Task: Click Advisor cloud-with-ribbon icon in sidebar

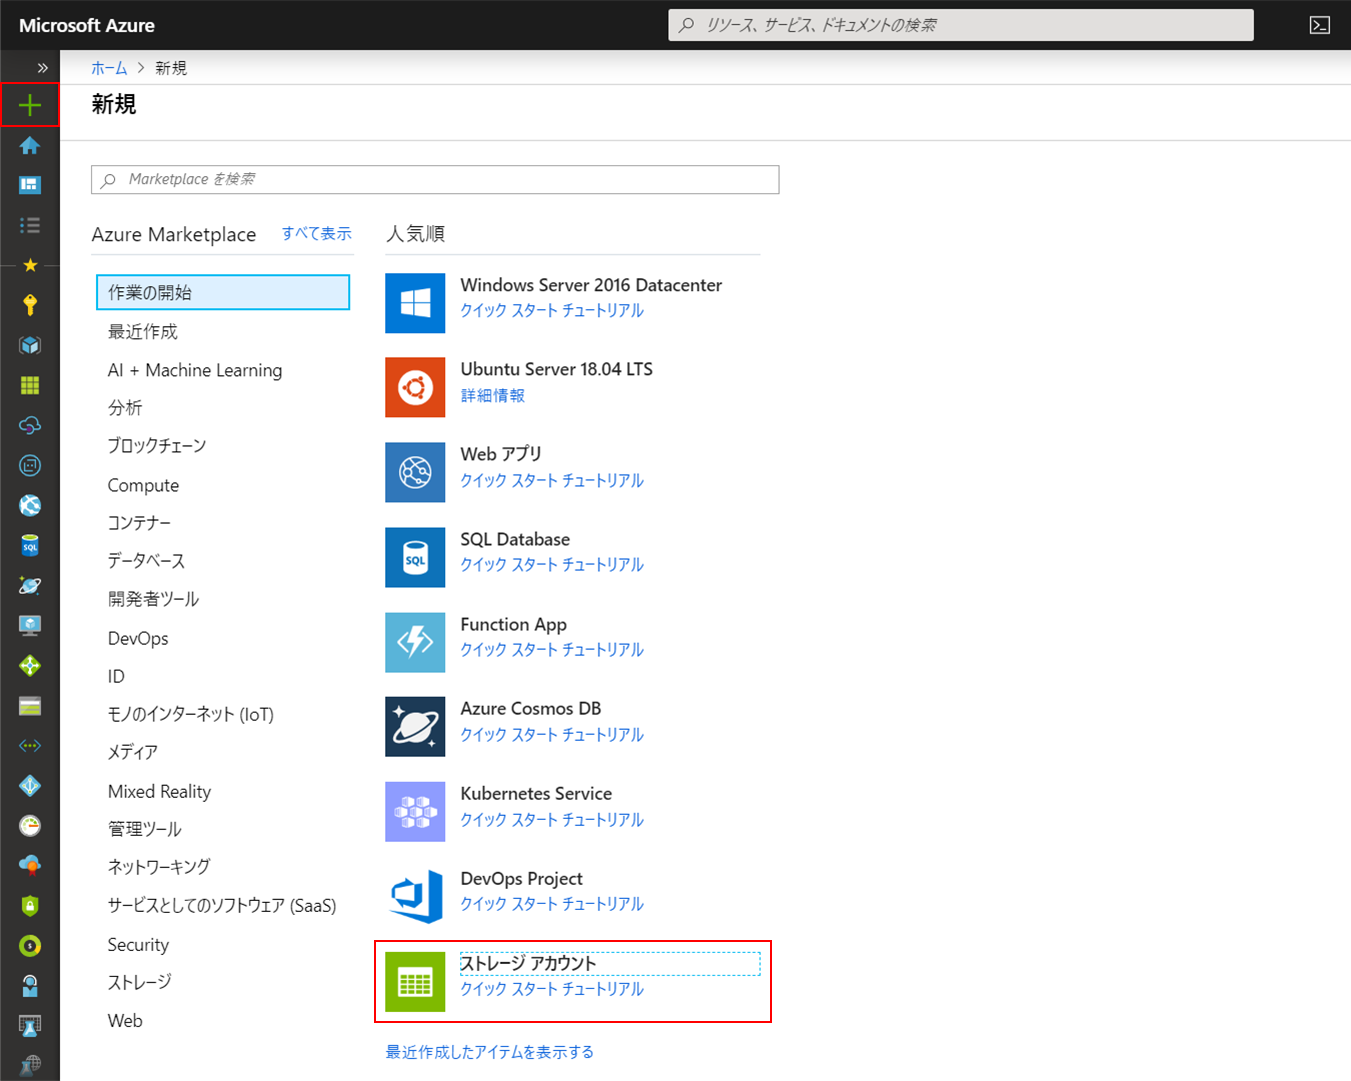Action: [30, 866]
